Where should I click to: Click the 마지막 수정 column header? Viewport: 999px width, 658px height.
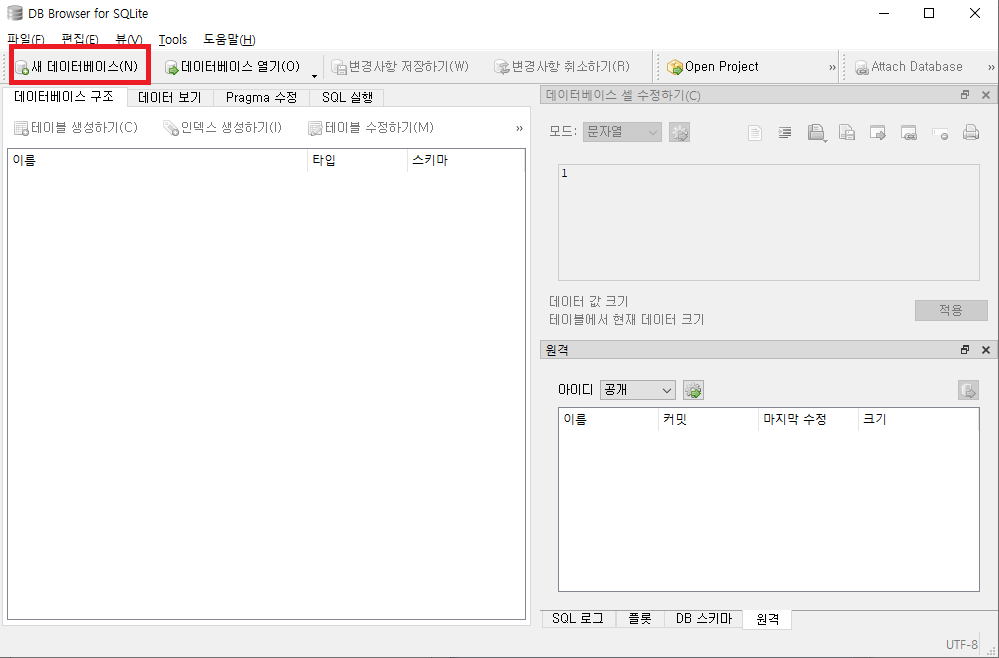pos(809,419)
